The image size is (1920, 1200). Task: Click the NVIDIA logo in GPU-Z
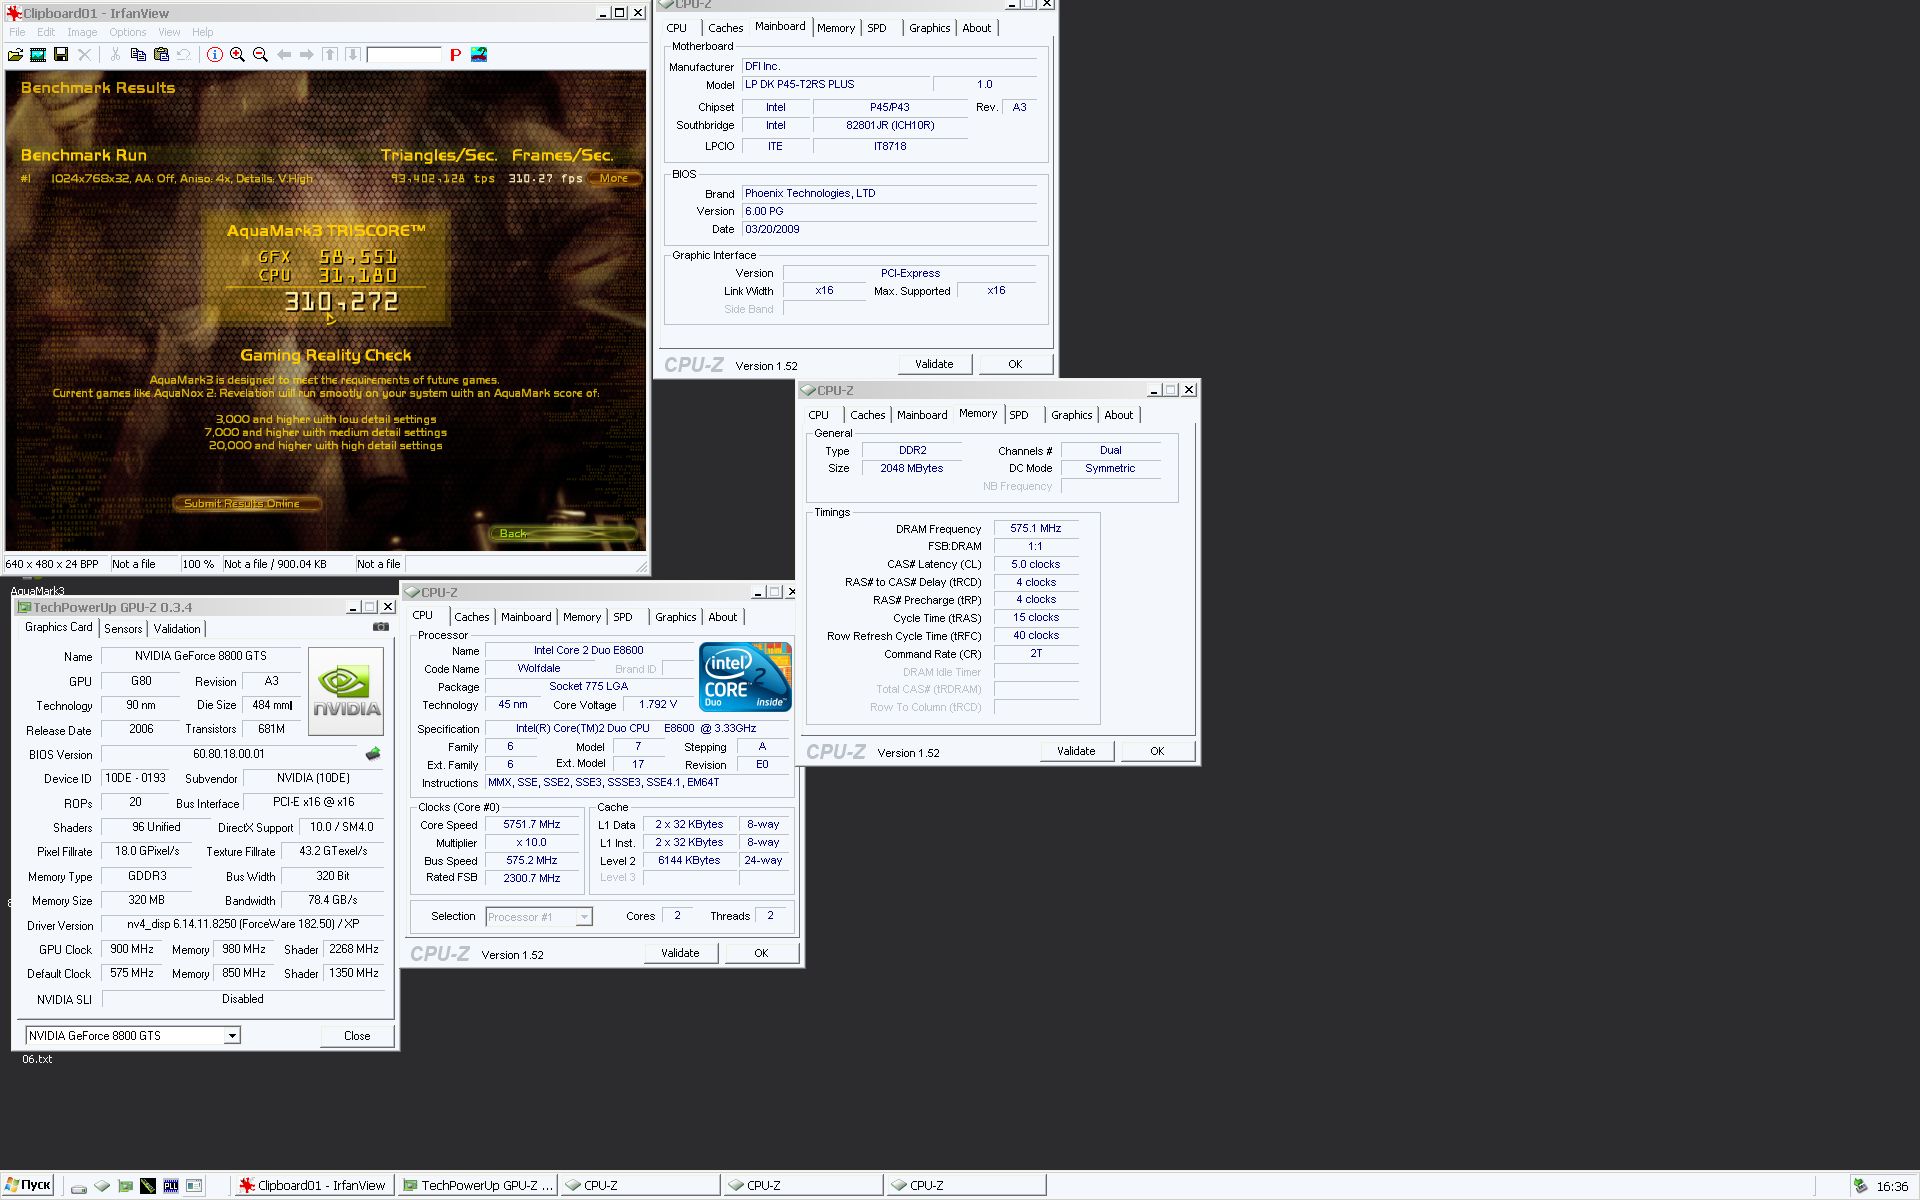click(346, 691)
